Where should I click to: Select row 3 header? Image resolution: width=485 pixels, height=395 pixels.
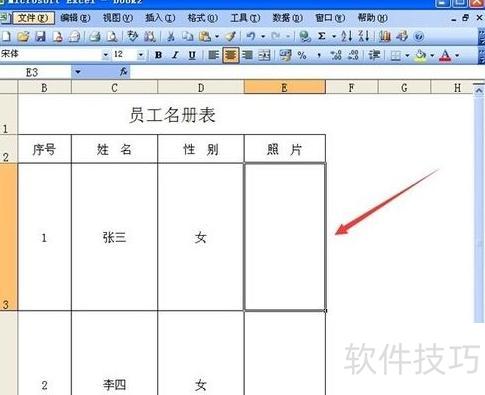point(8,237)
